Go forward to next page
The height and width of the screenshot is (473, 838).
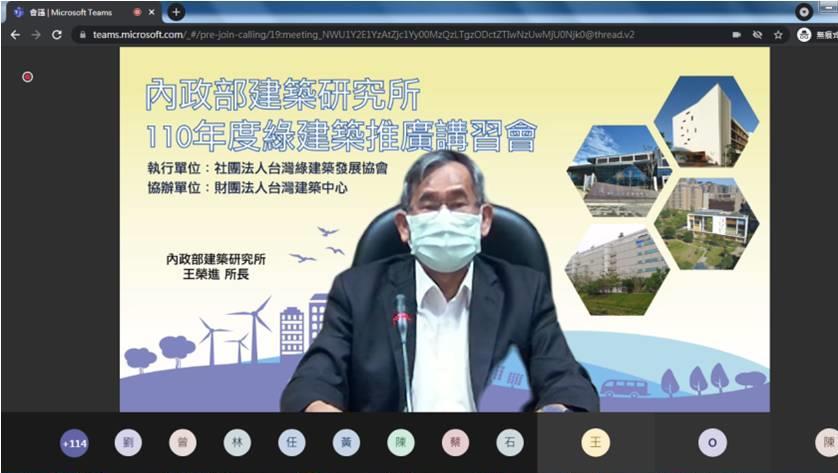tap(36, 35)
